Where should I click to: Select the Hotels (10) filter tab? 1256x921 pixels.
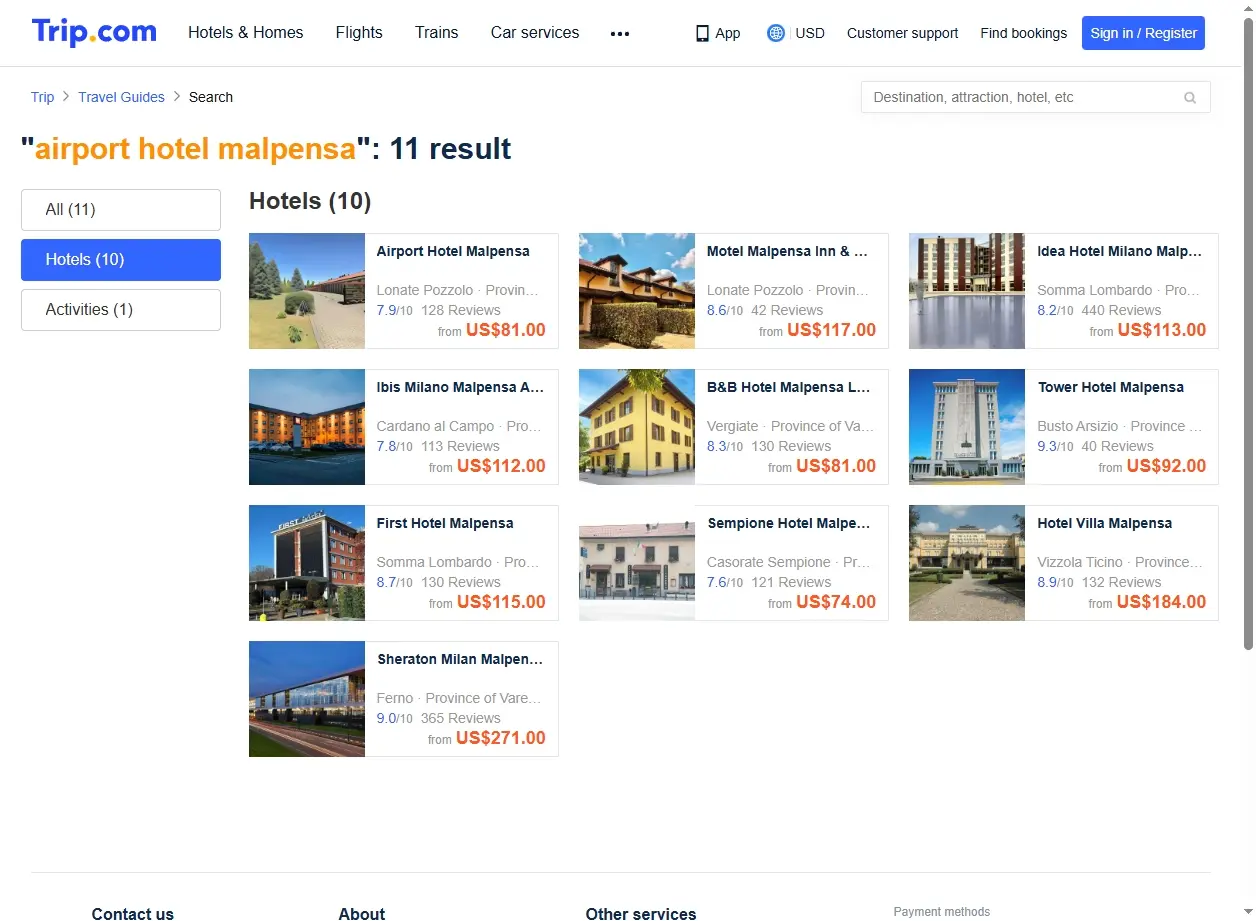point(121,260)
